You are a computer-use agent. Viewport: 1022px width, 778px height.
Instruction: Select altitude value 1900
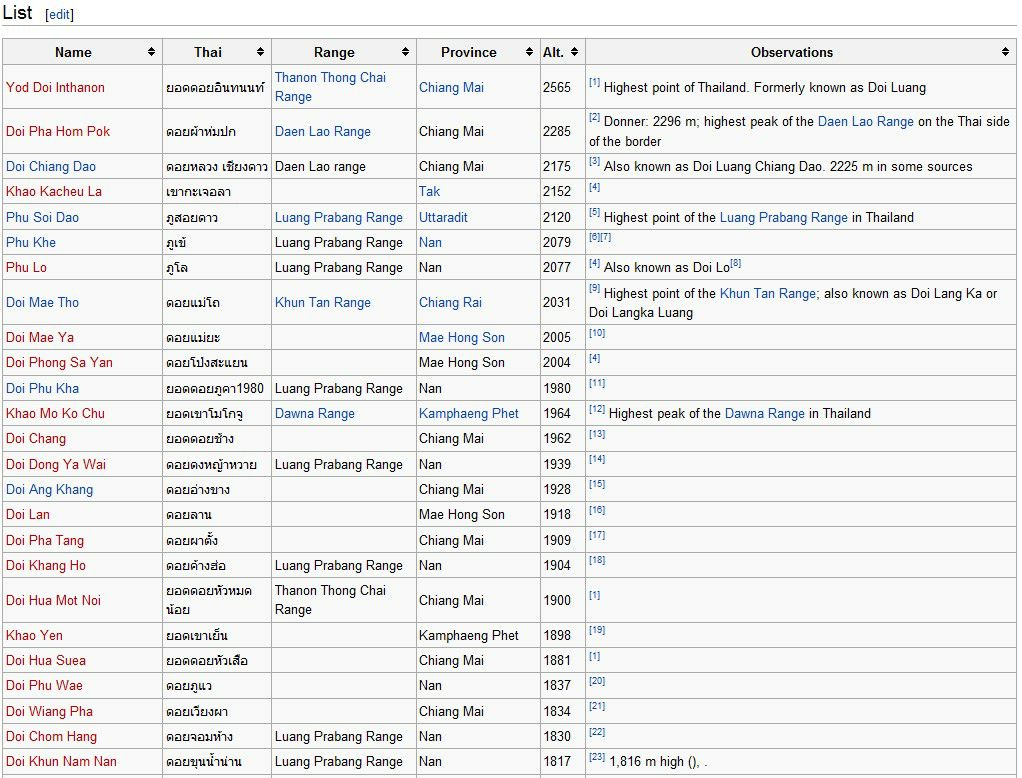tap(557, 600)
